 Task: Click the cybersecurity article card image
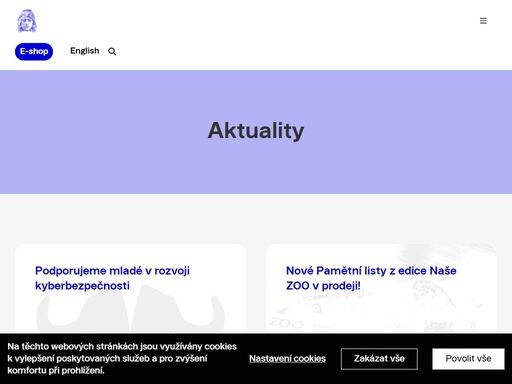click(x=130, y=313)
